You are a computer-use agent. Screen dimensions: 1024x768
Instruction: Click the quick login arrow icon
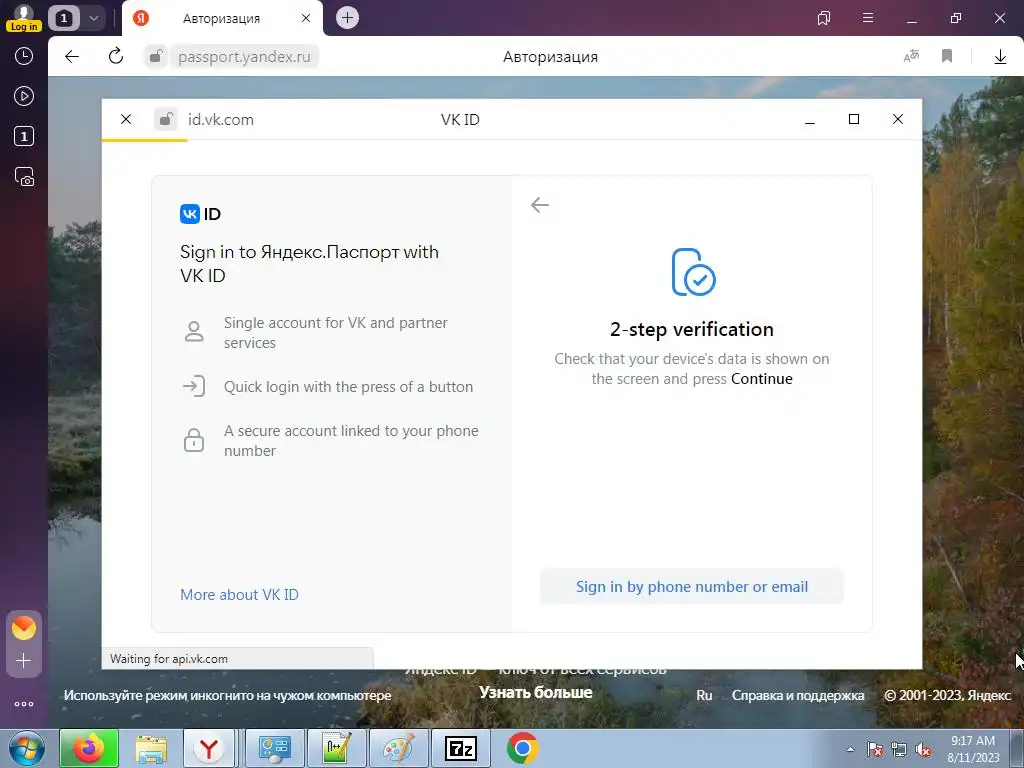[x=194, y=387]
